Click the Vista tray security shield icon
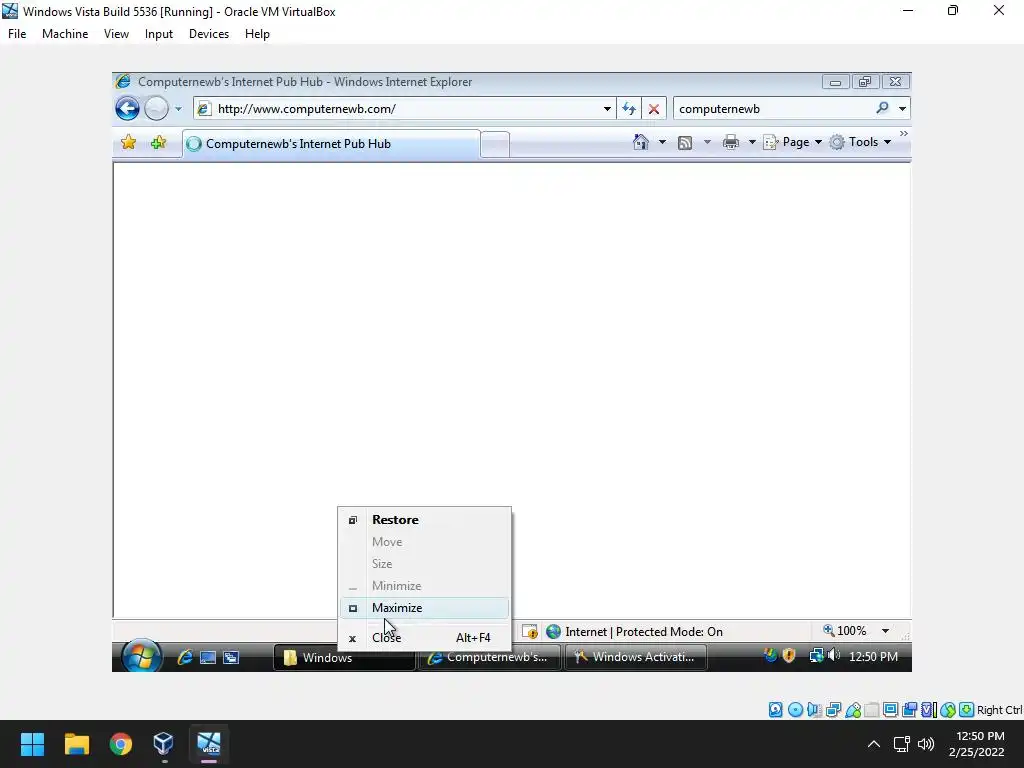1024x768 pixels. (x=789, y=656)
